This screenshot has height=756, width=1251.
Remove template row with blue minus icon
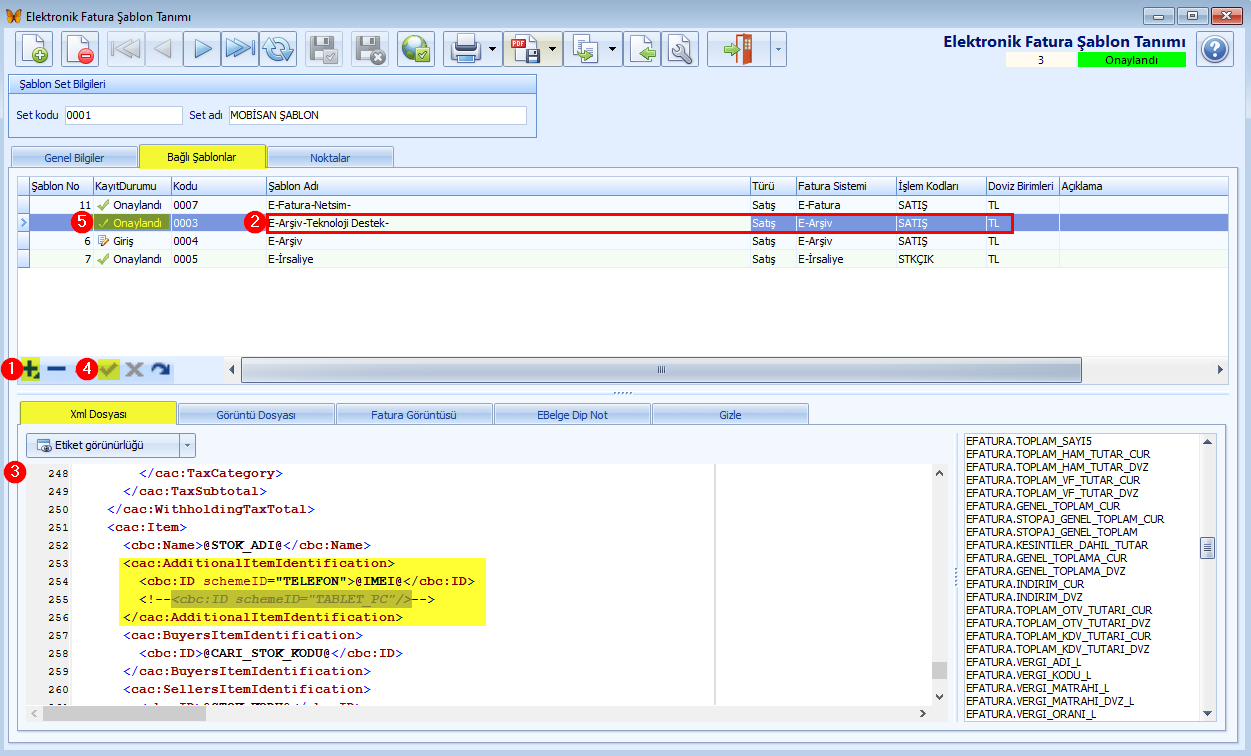point(57,369)
